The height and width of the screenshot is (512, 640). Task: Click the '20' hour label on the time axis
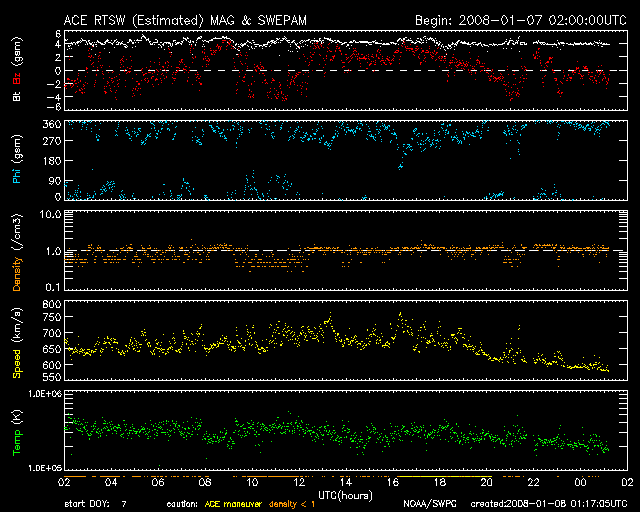pos(487,482)
